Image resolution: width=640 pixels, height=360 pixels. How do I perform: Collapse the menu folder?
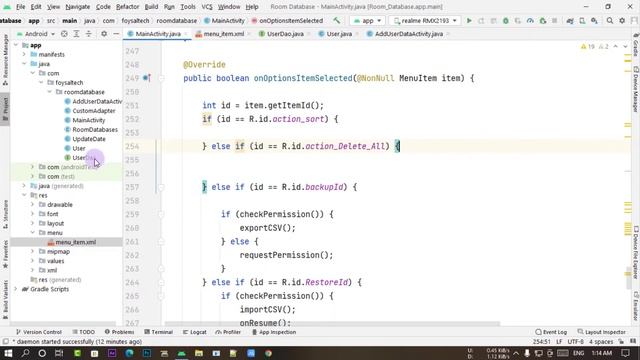point(32,233)
